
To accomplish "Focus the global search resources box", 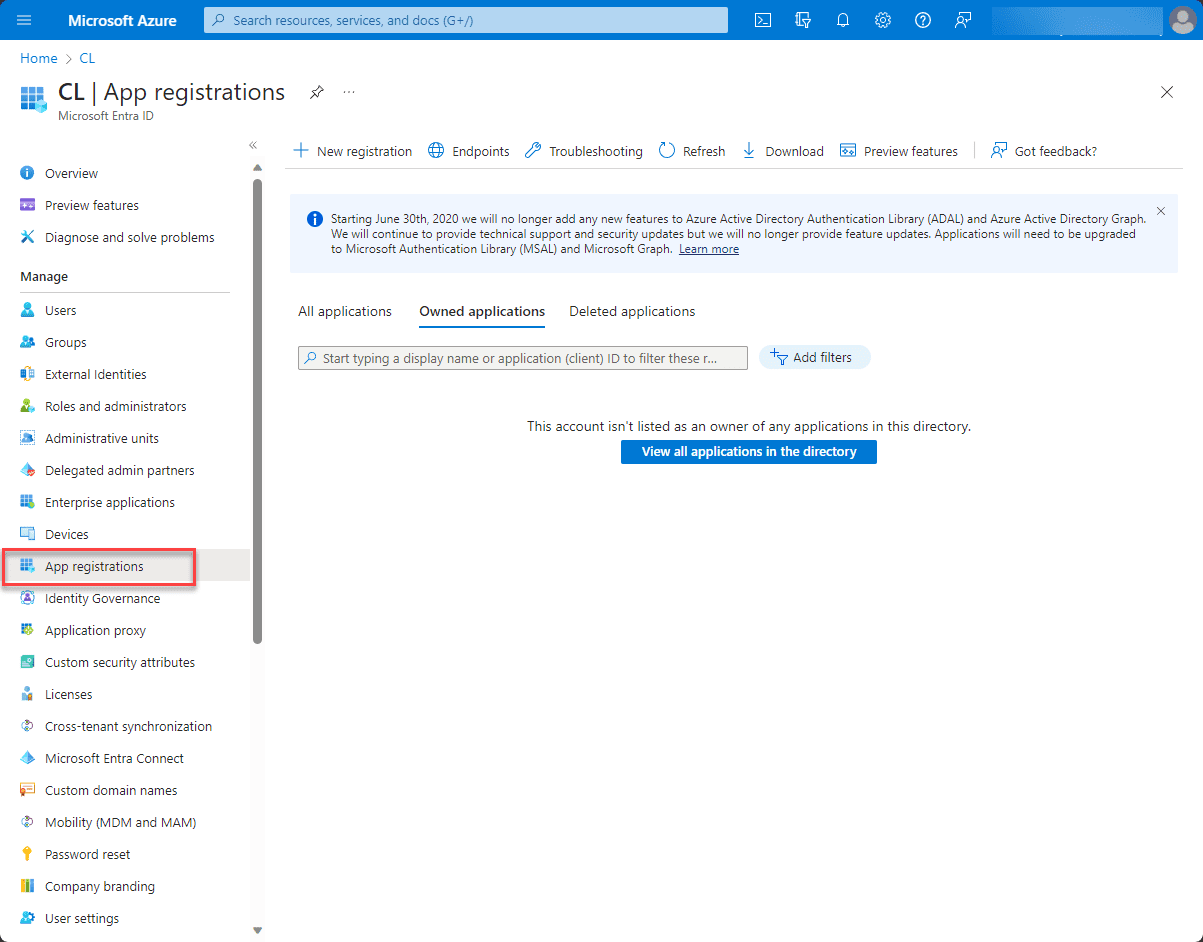I will click(x=466, y=20).
